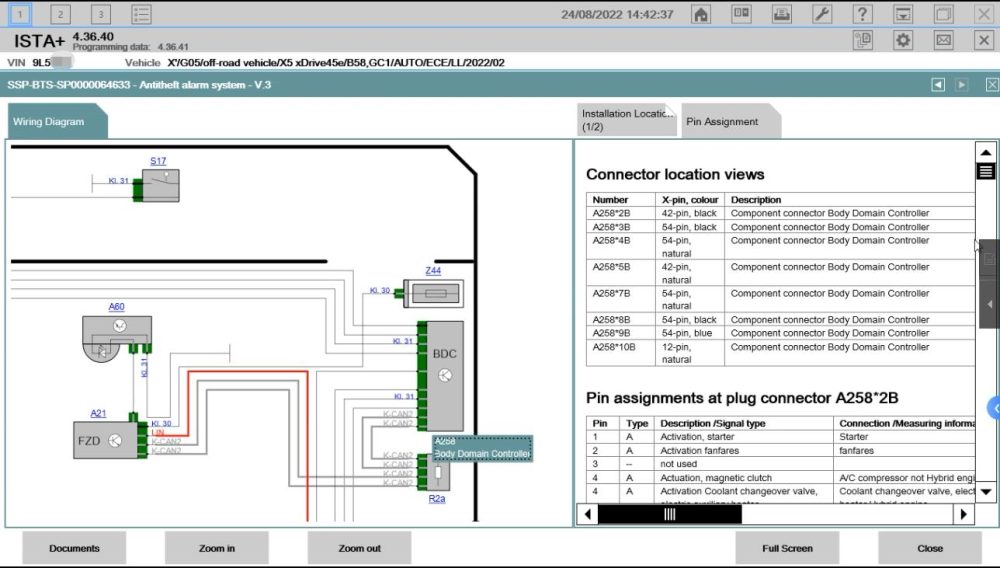The height and width of the screenshot is (568, 1000).
Task: Click the print icon in the top bar
Action: 781,14
